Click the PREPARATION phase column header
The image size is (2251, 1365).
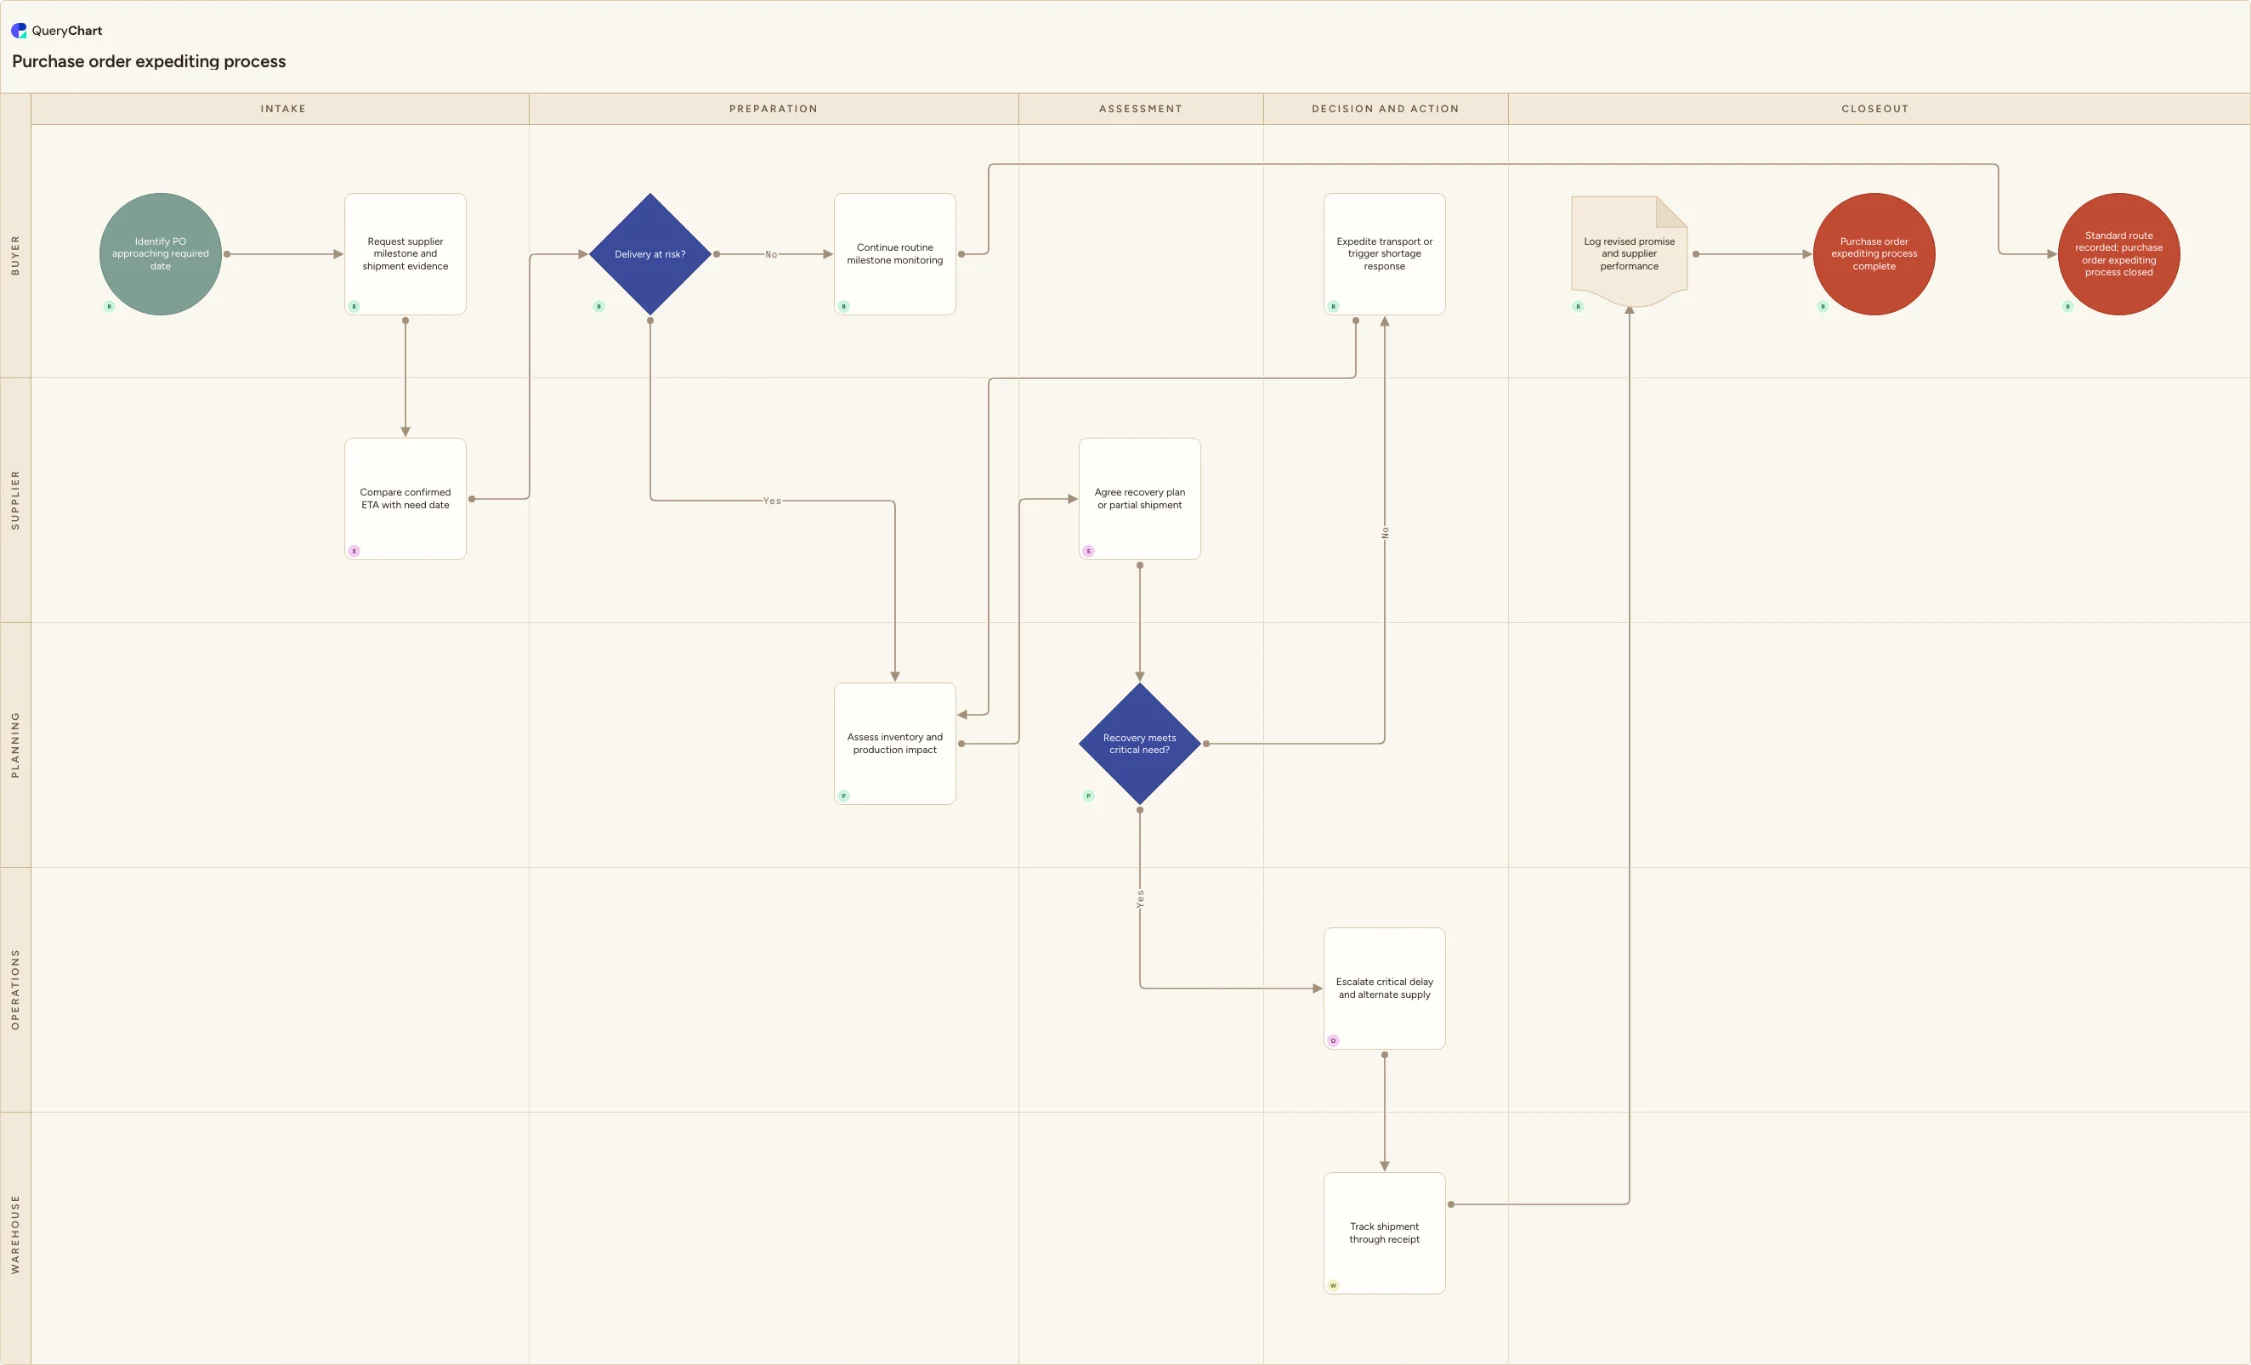pos(773,109)
